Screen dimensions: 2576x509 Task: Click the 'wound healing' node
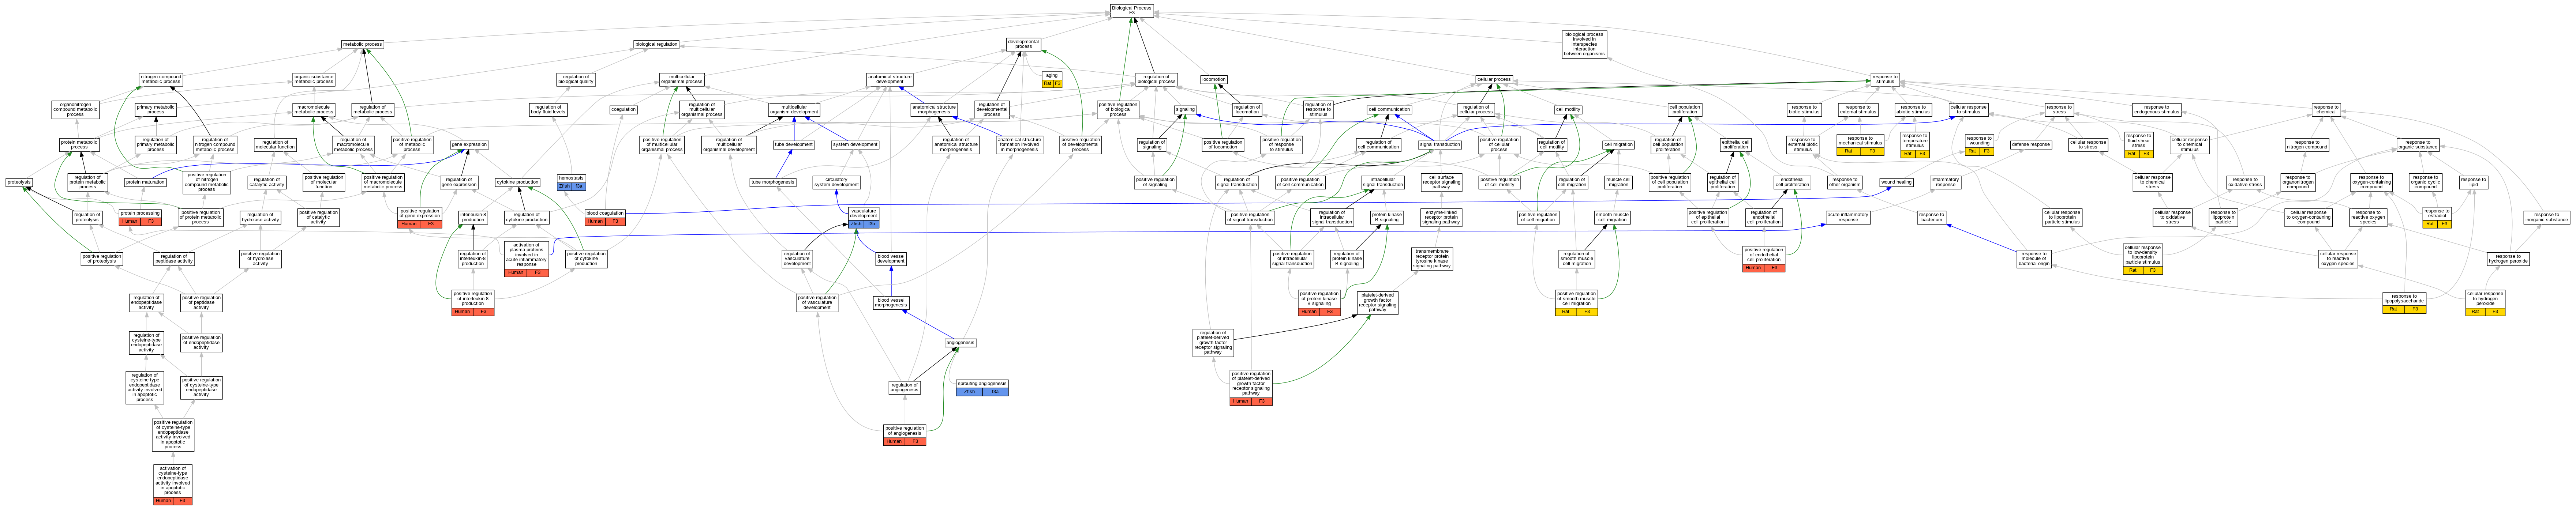click(1896, 182)
